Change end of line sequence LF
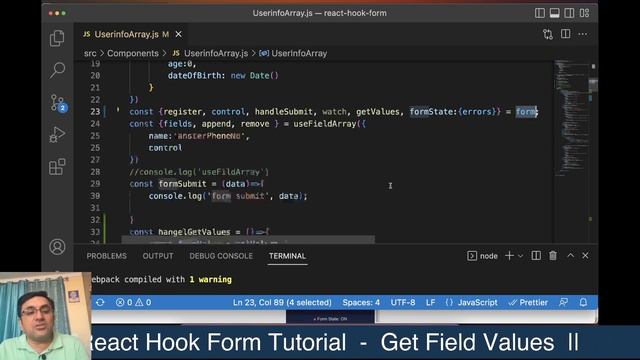This screenshot has width=640, height=360. click(430, 302)
